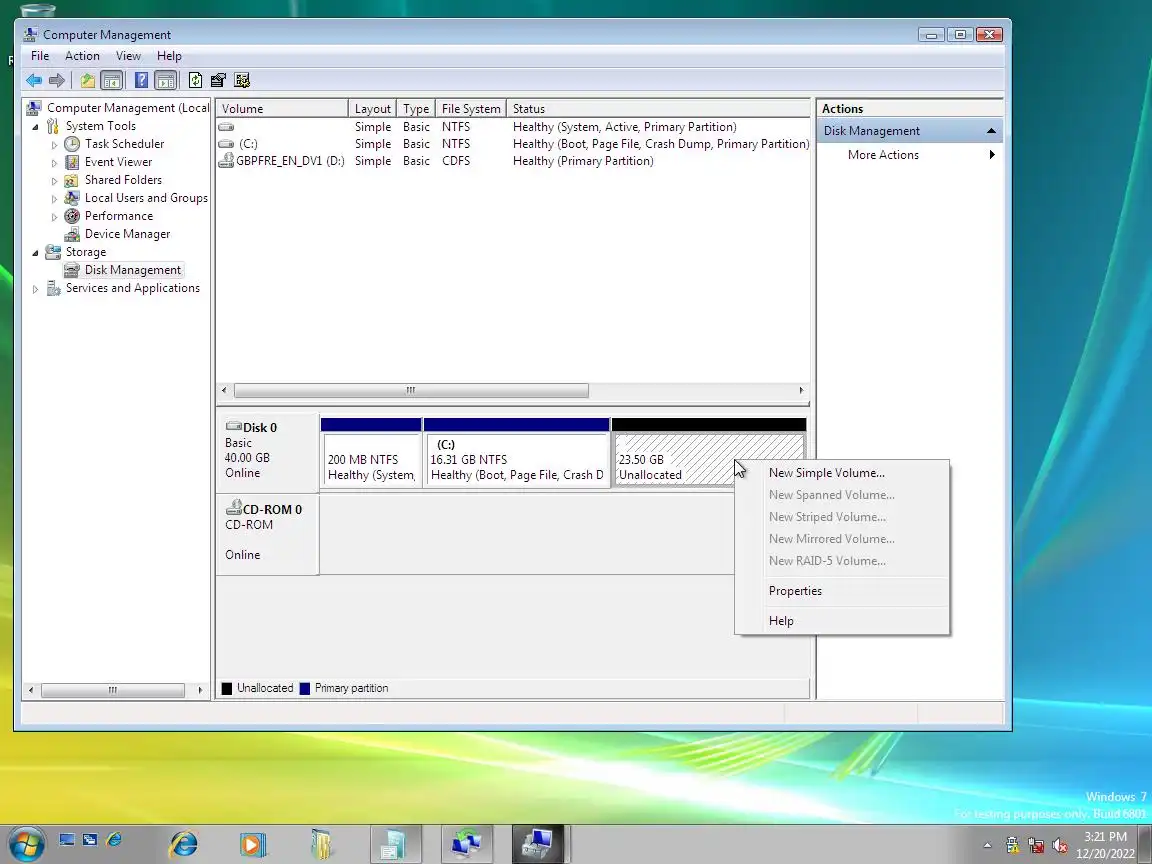Click the muted volume tray icon
1152x864 pixels.
pyautogui.click(x=1059, y=846)
